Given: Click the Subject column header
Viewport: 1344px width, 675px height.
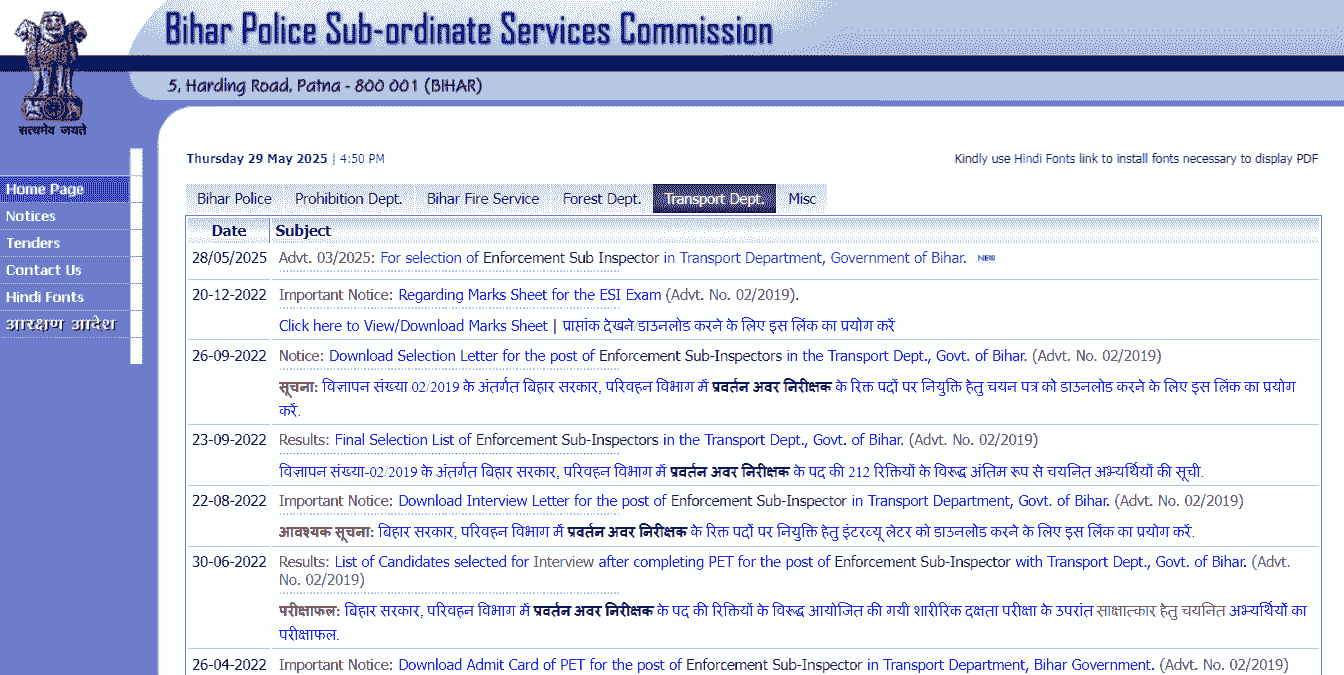Looking at the screenshot, I should [303, 231].
